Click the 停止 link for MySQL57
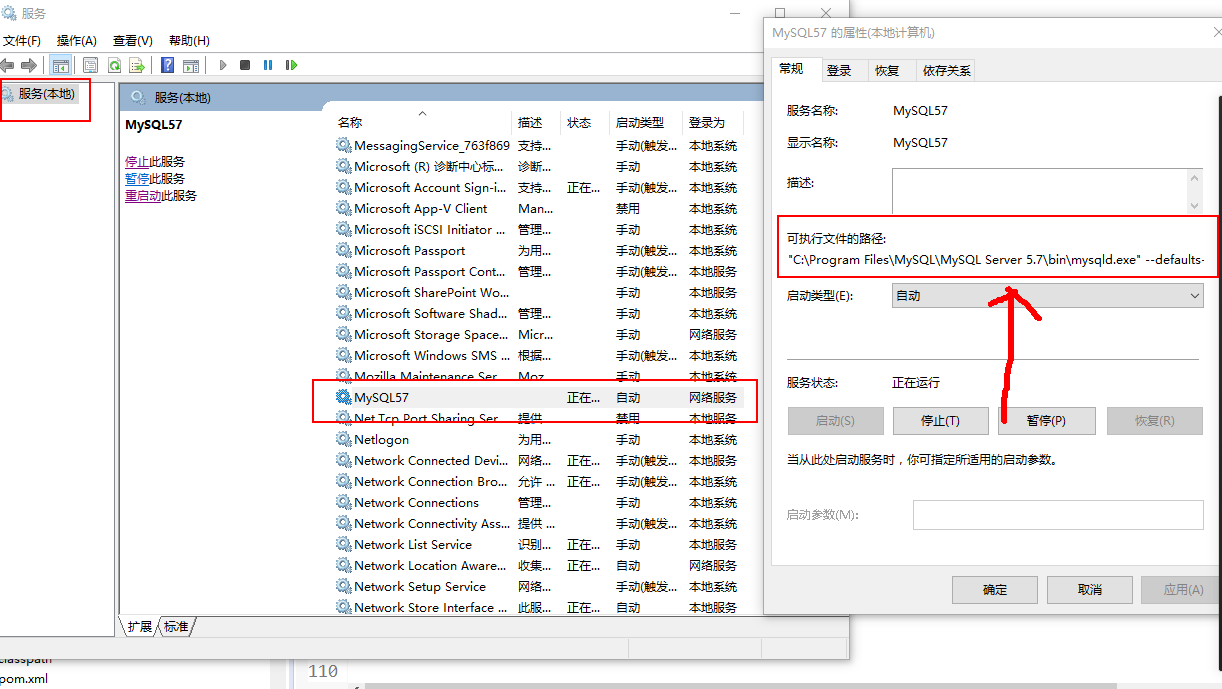Viewport: 1222px width, 689px height. coord(137,161)
